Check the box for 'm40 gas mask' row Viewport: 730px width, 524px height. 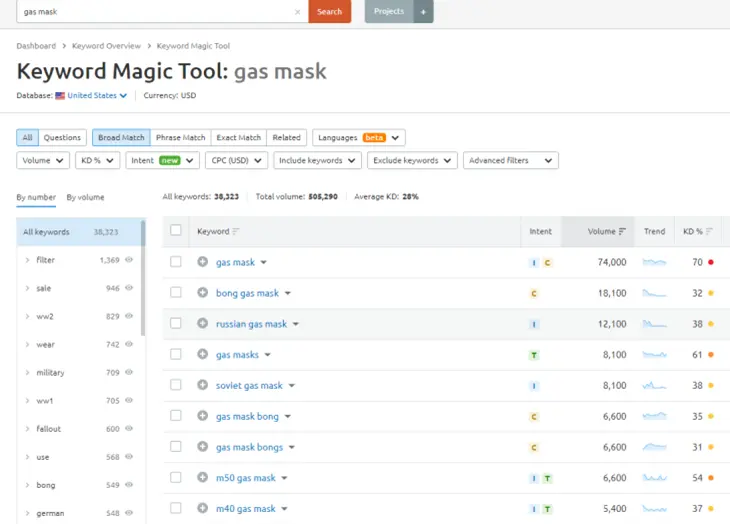click(176, 508)
